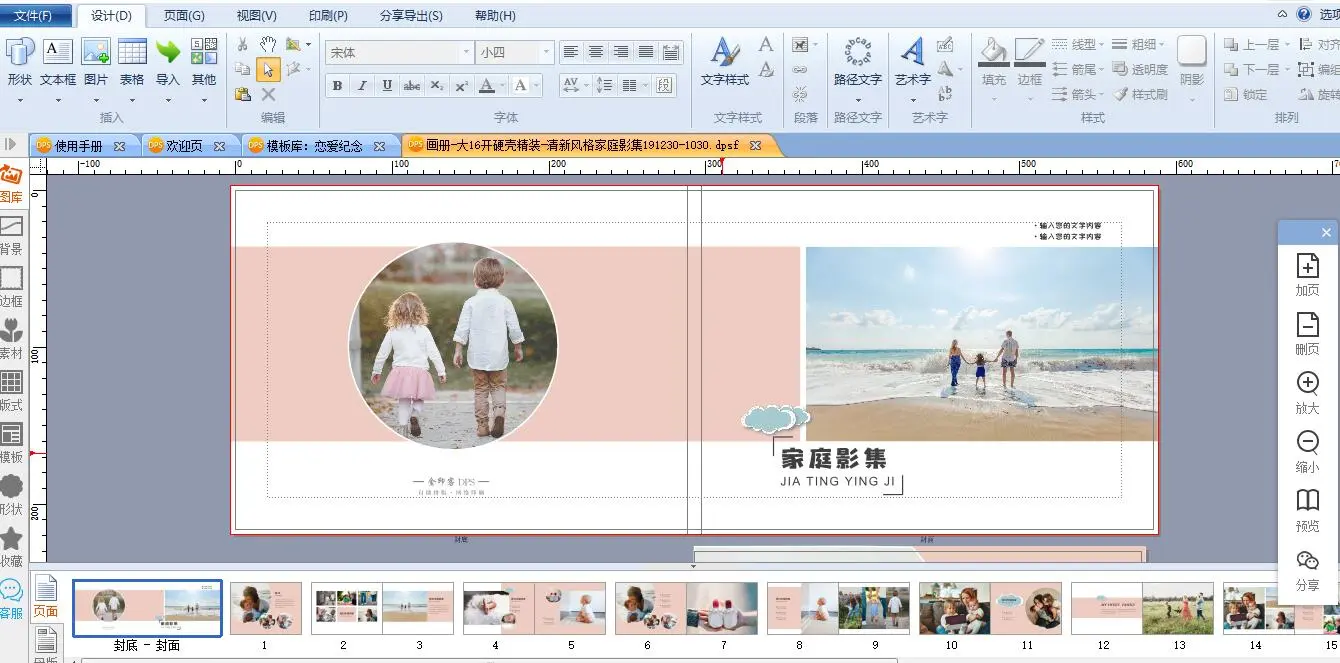
Task: Click the font color swatch button
Action: click(x=487, y=86)
